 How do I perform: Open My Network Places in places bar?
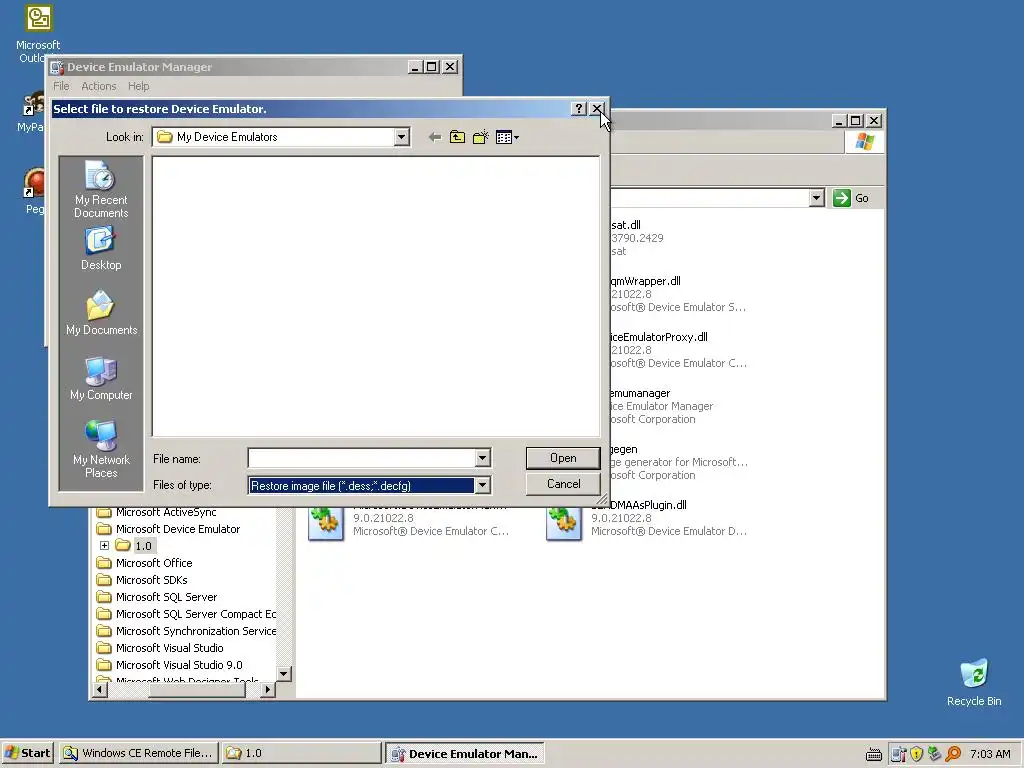pyautogui.click(x=101, y=449)
